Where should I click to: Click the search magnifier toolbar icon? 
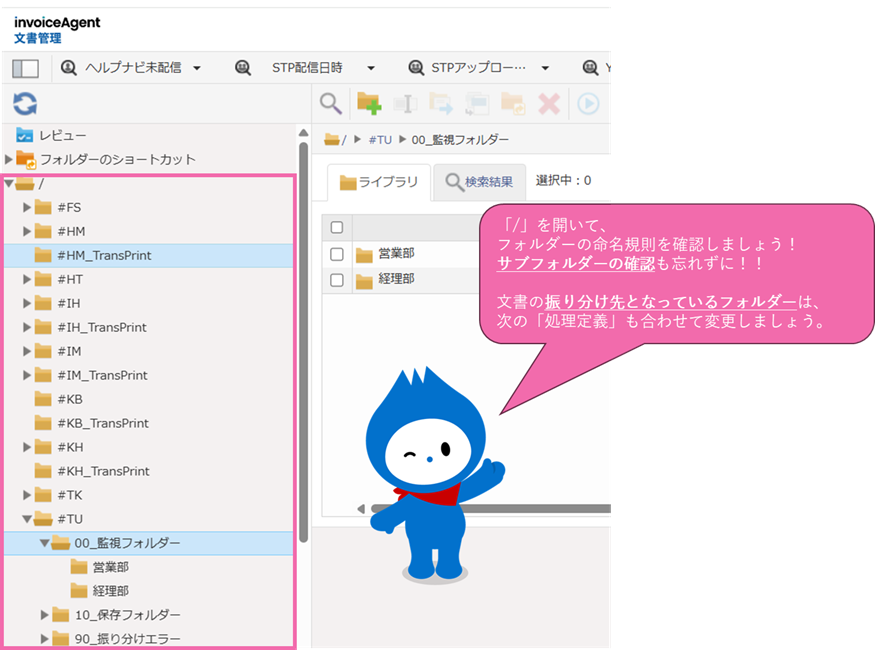pyautogui.click(x=330, y=103)
